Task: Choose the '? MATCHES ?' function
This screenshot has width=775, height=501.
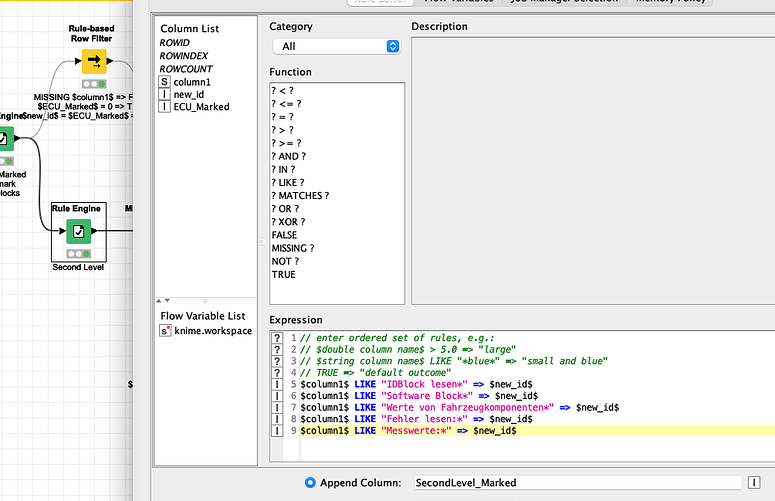Action: pos(300,196)
